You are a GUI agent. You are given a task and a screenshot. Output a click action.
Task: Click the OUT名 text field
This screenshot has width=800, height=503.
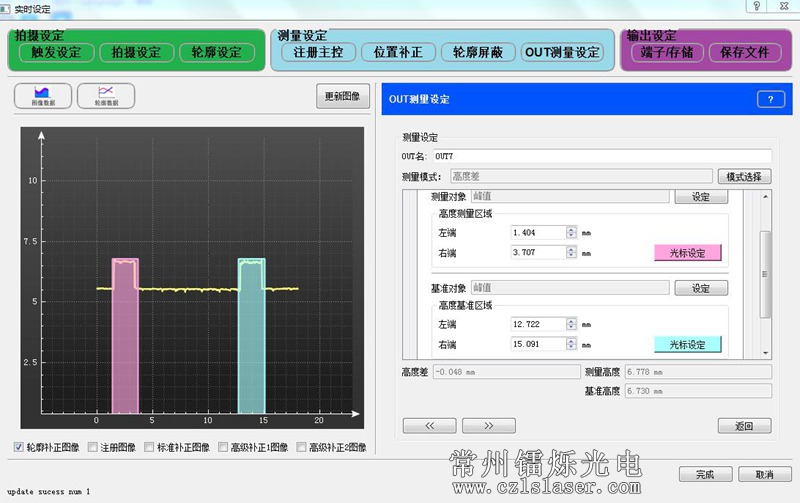click(600, 156)
